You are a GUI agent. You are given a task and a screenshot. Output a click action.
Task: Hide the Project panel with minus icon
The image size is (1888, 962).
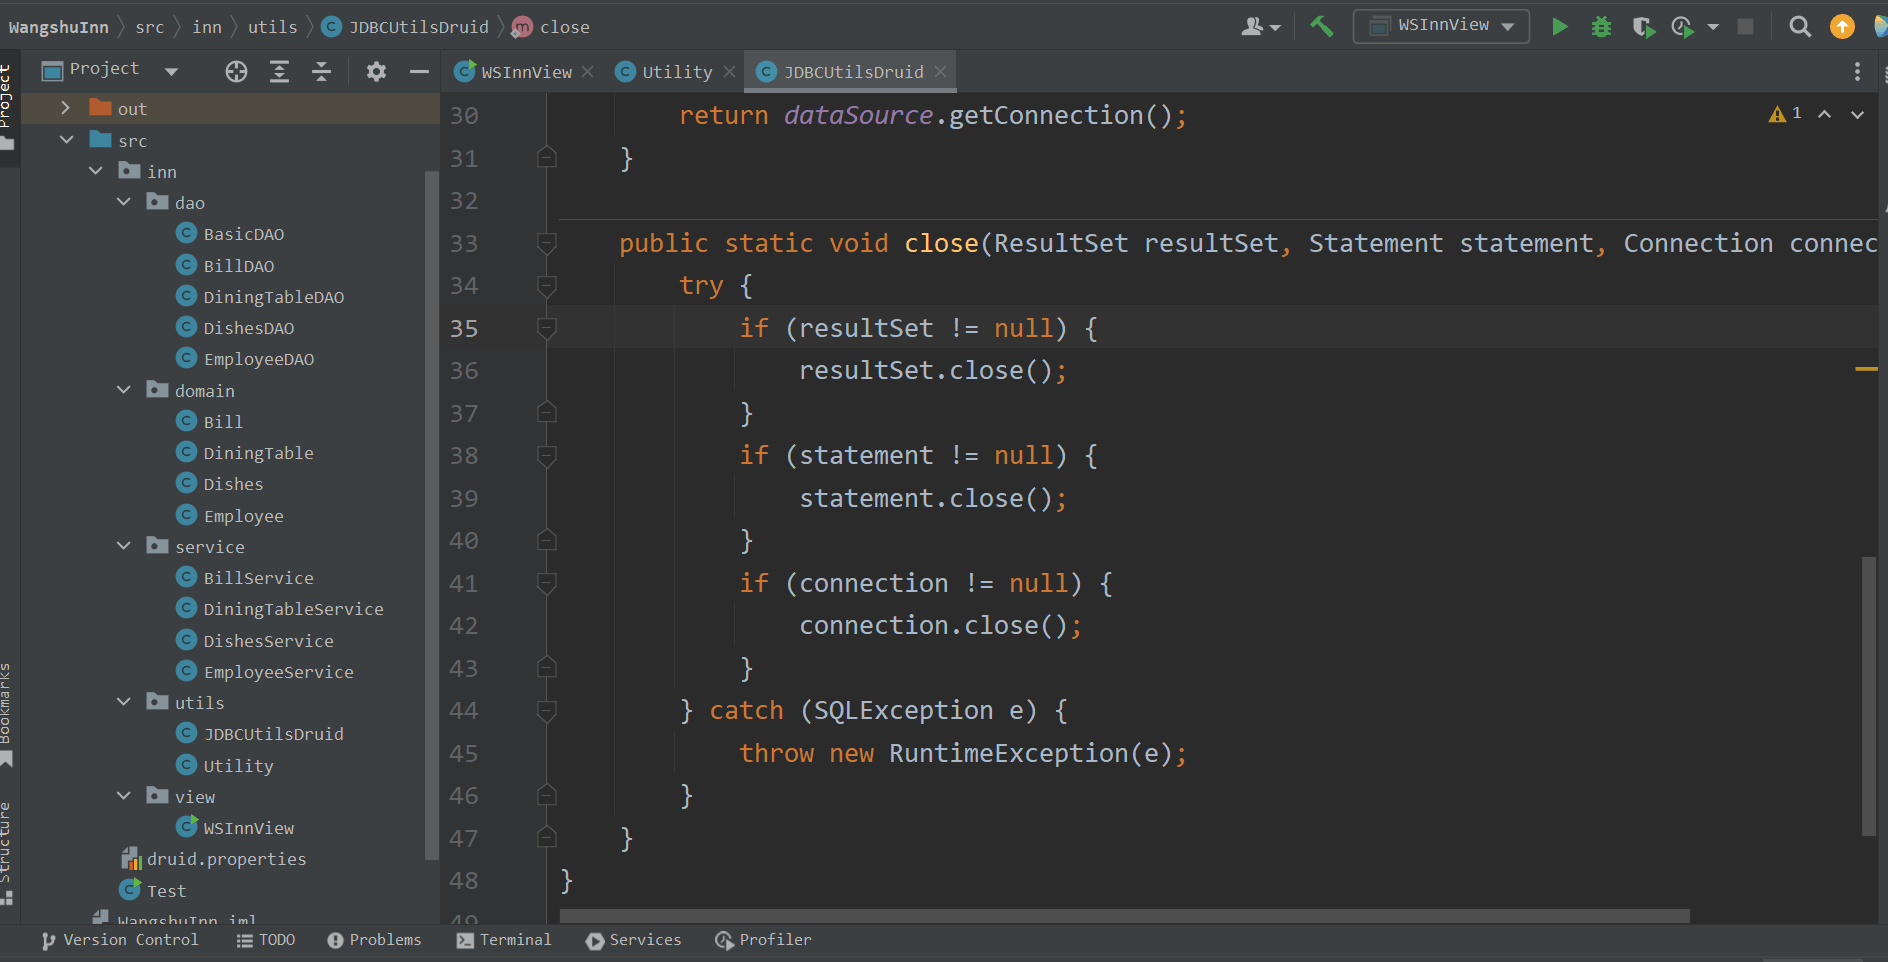pos(419,71)
